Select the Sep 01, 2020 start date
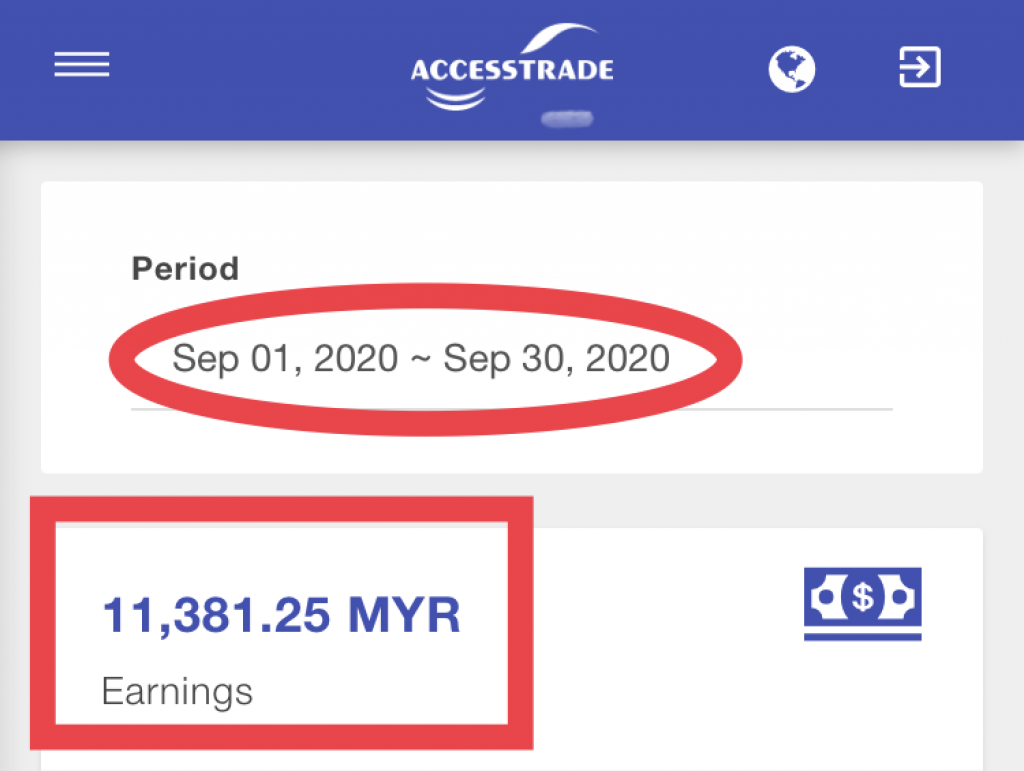The width and height of the screenshot is (1024, 771). click(285, 358)
